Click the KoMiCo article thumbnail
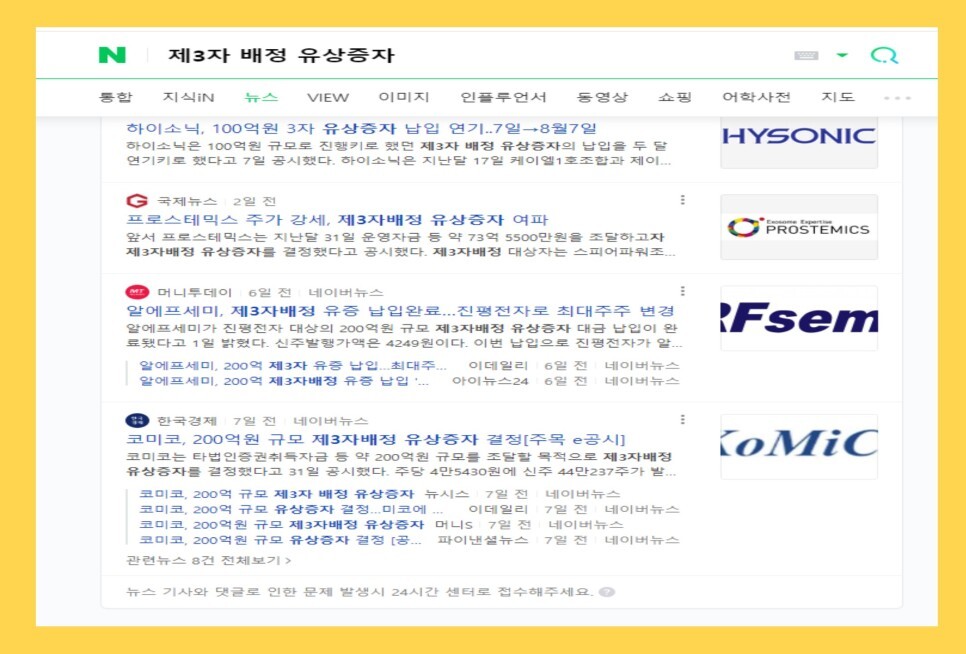This screenshot has width=966, height=654. coord(798,444)
